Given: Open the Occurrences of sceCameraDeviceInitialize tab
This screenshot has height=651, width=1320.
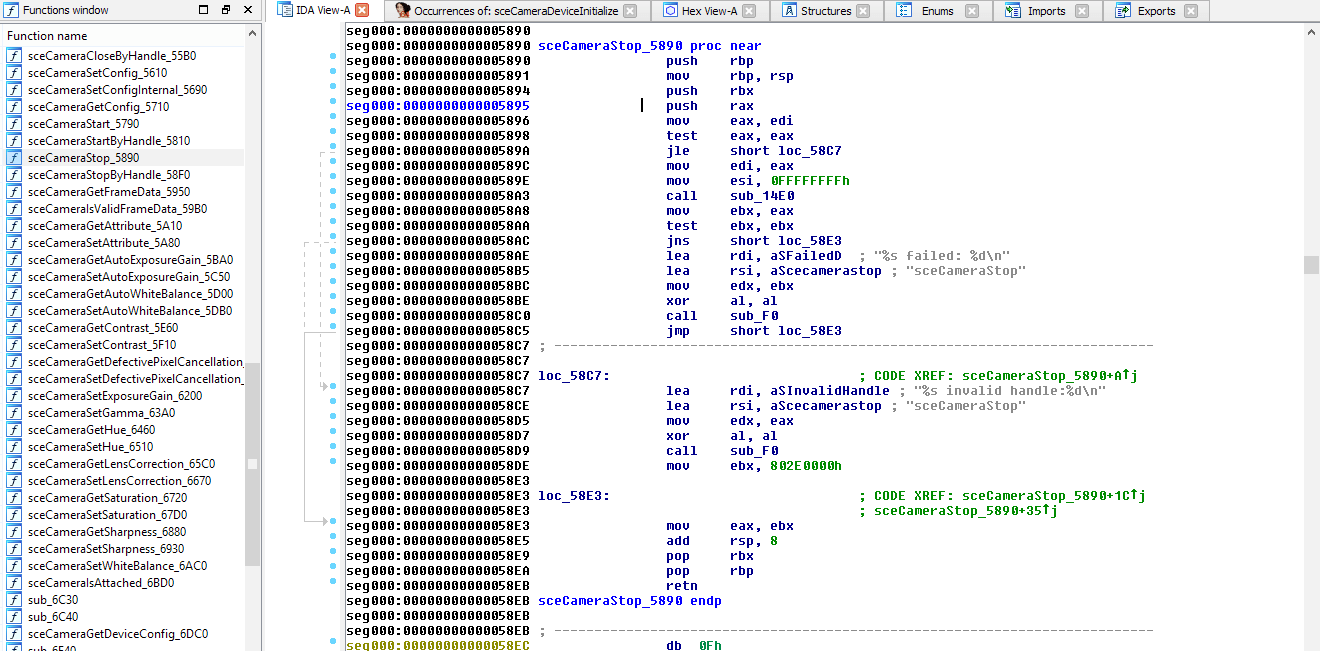Looking at the screenshot, I should coord(516,11).
